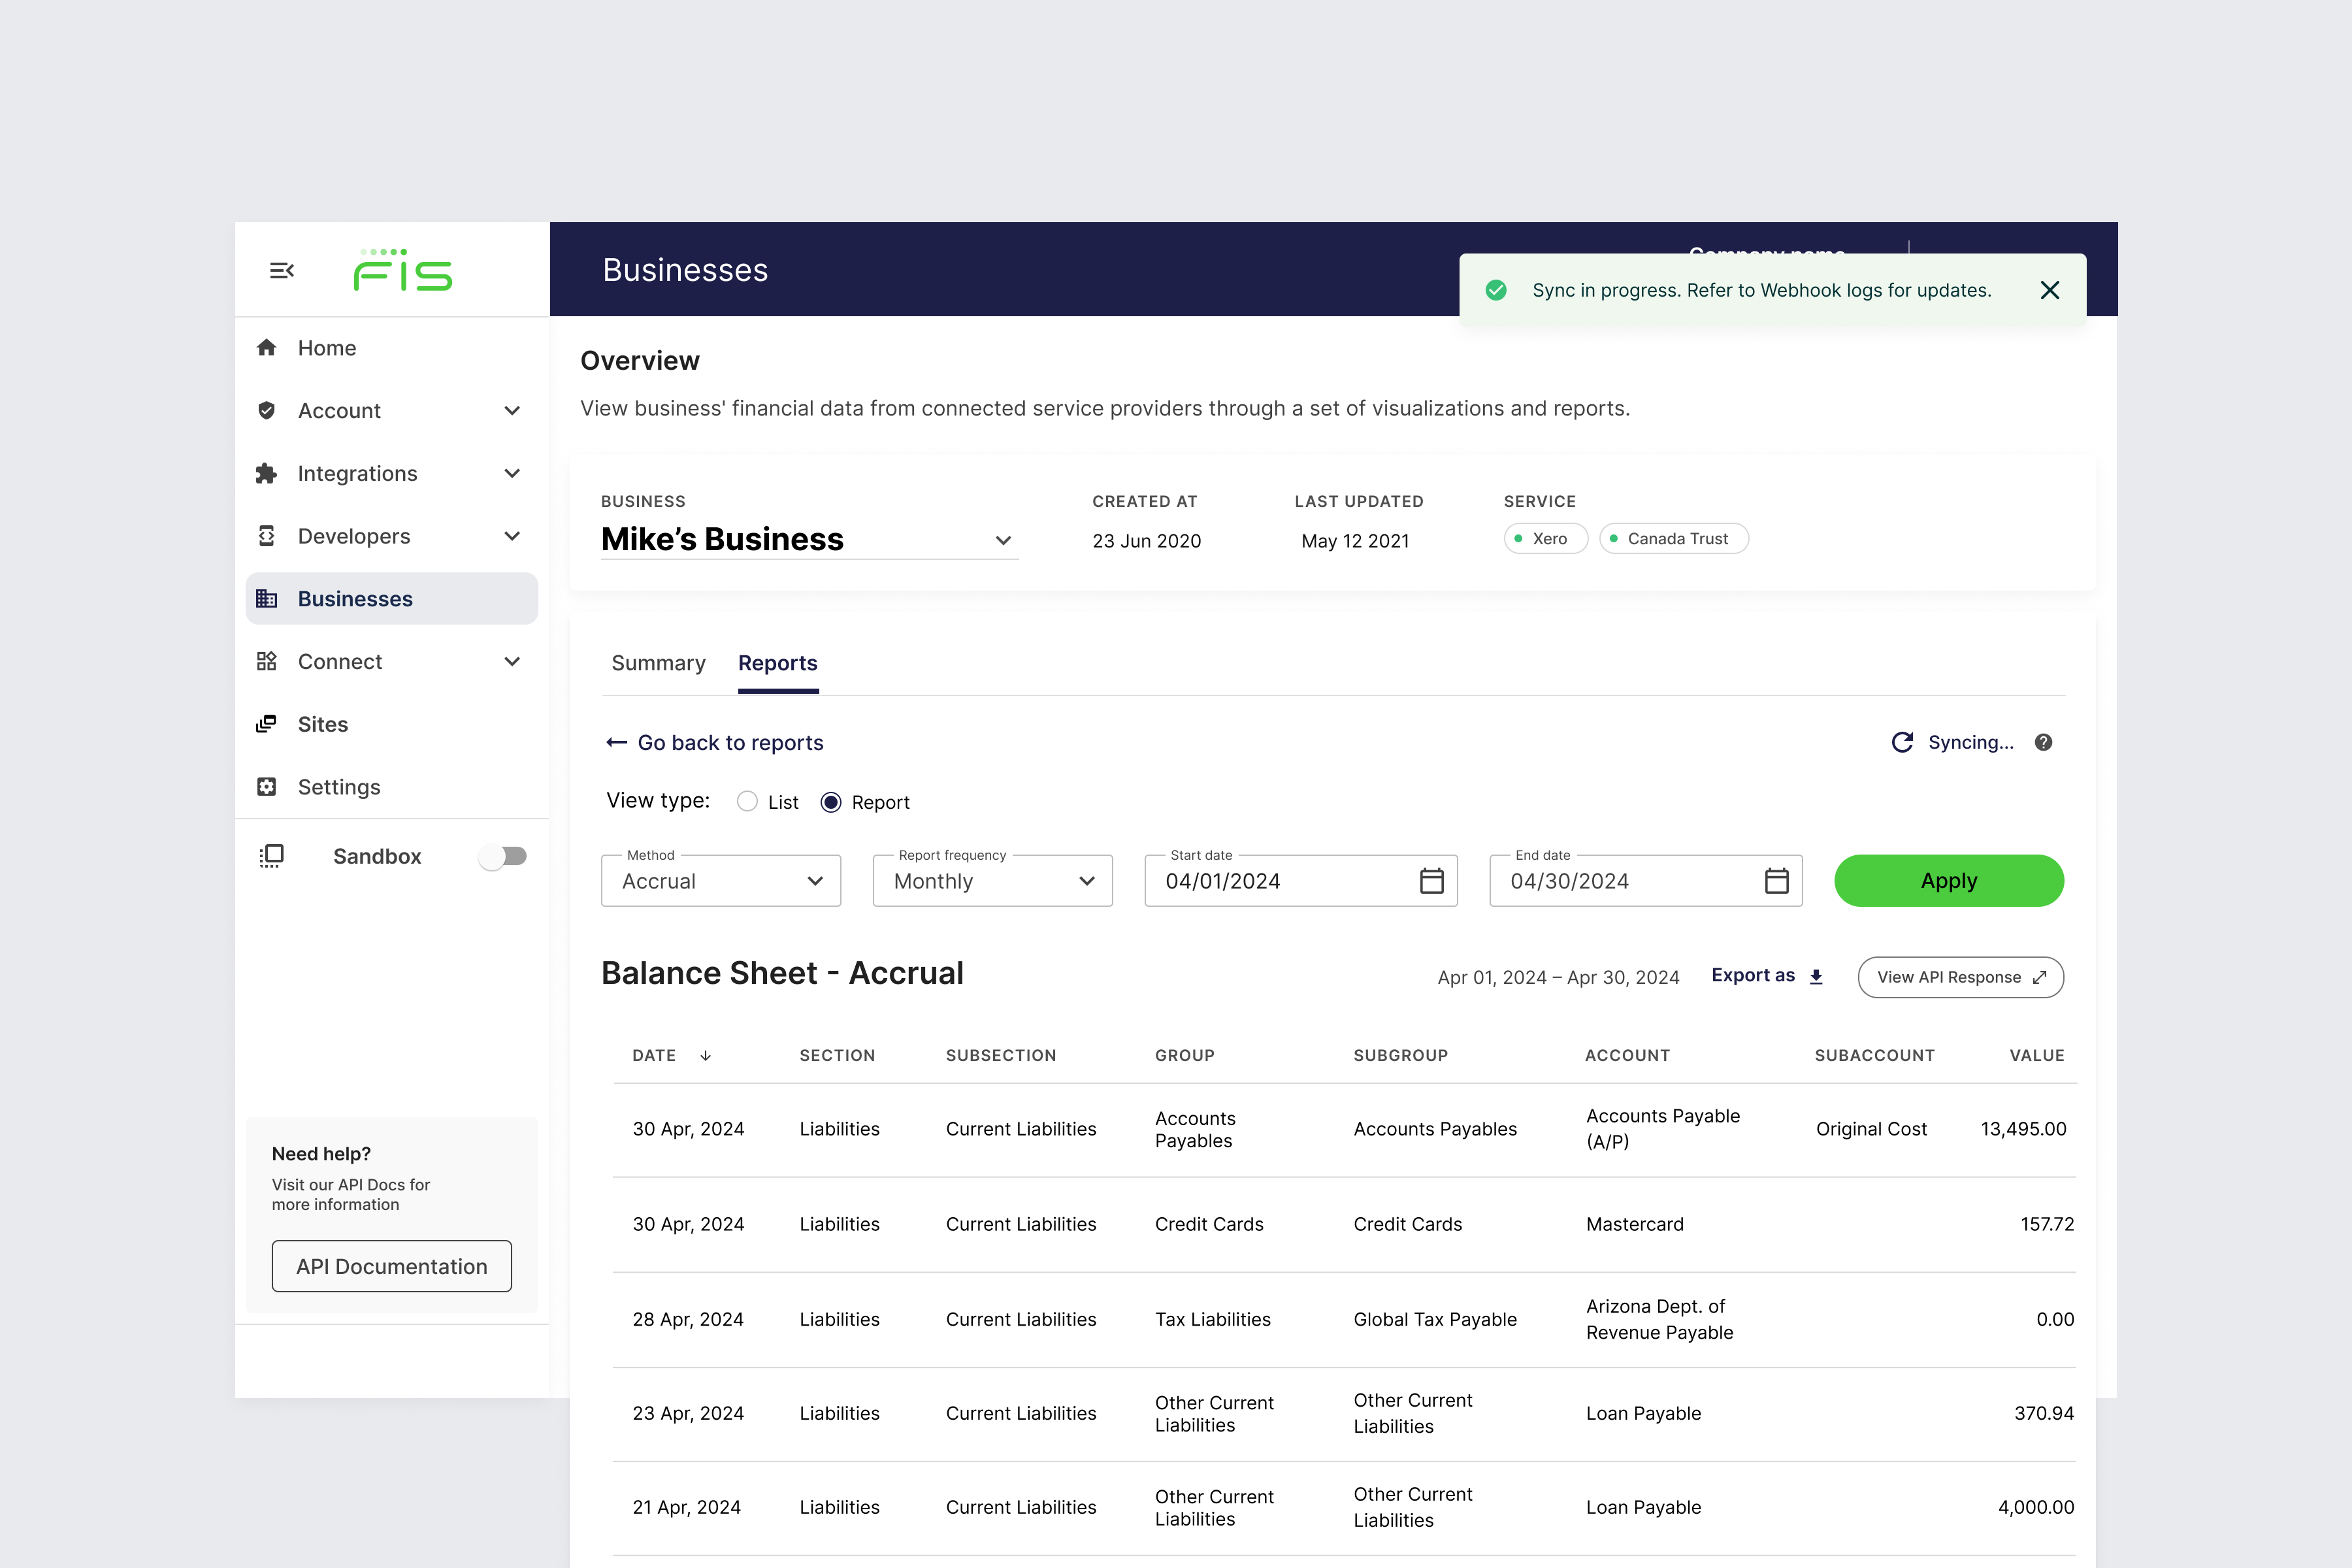Switch to the Summary tab
This screenshot has height=1568, width=2352.
tap(658, 663)
